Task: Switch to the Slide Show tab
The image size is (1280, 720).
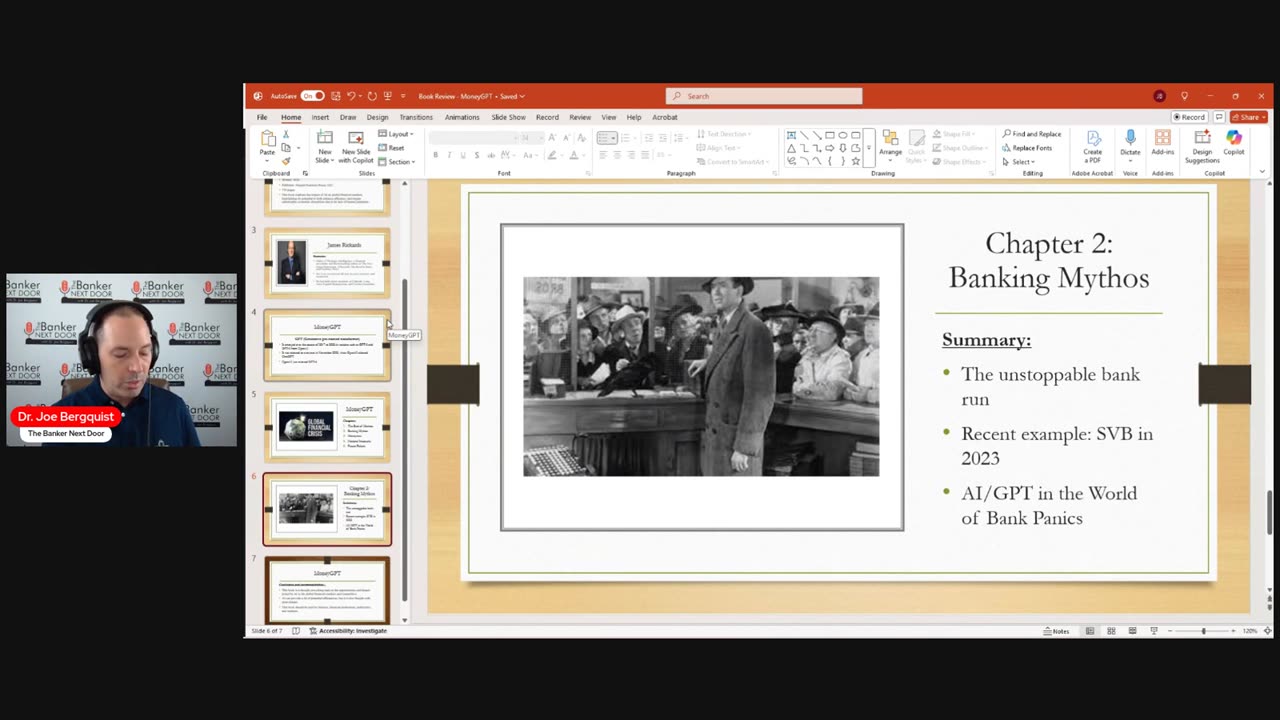Action: click(508, 117)
